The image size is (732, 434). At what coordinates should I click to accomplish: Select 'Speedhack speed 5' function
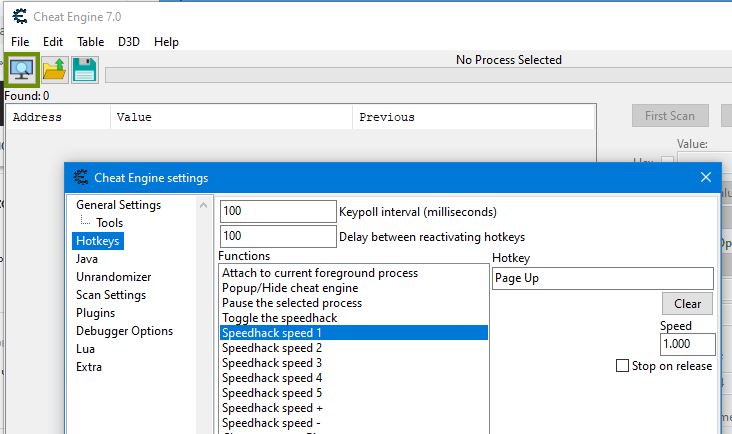[353, 392]
